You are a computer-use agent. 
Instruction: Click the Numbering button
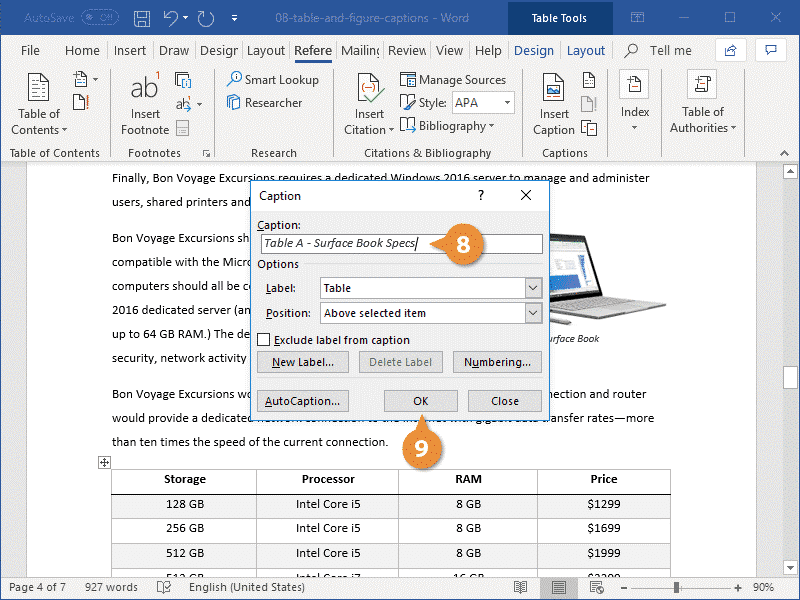(x=497, y=362)
